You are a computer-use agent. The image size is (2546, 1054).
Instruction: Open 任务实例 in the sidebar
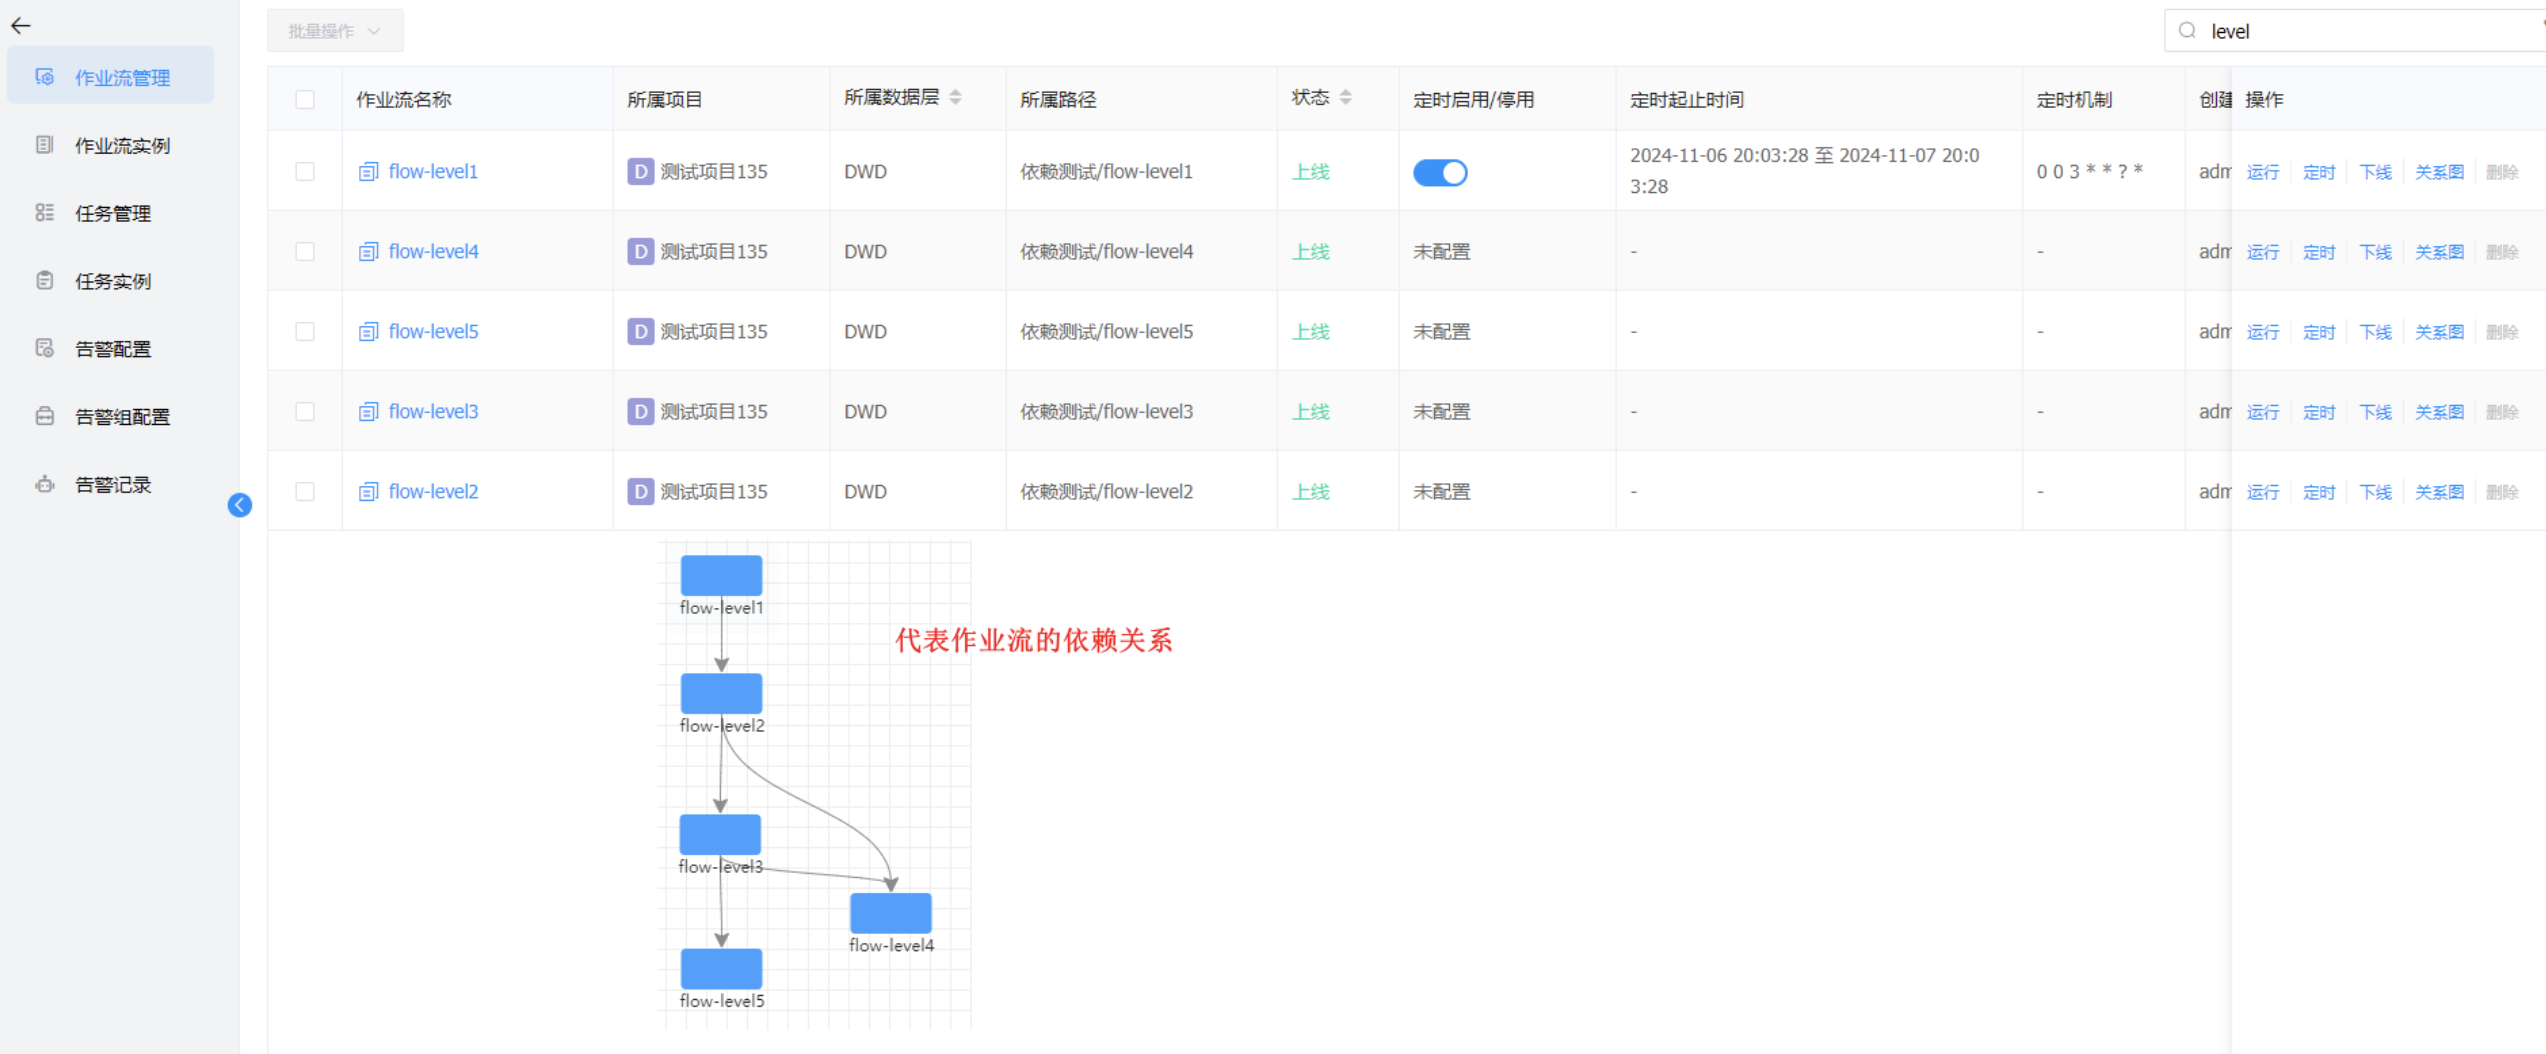coord(113,281)
